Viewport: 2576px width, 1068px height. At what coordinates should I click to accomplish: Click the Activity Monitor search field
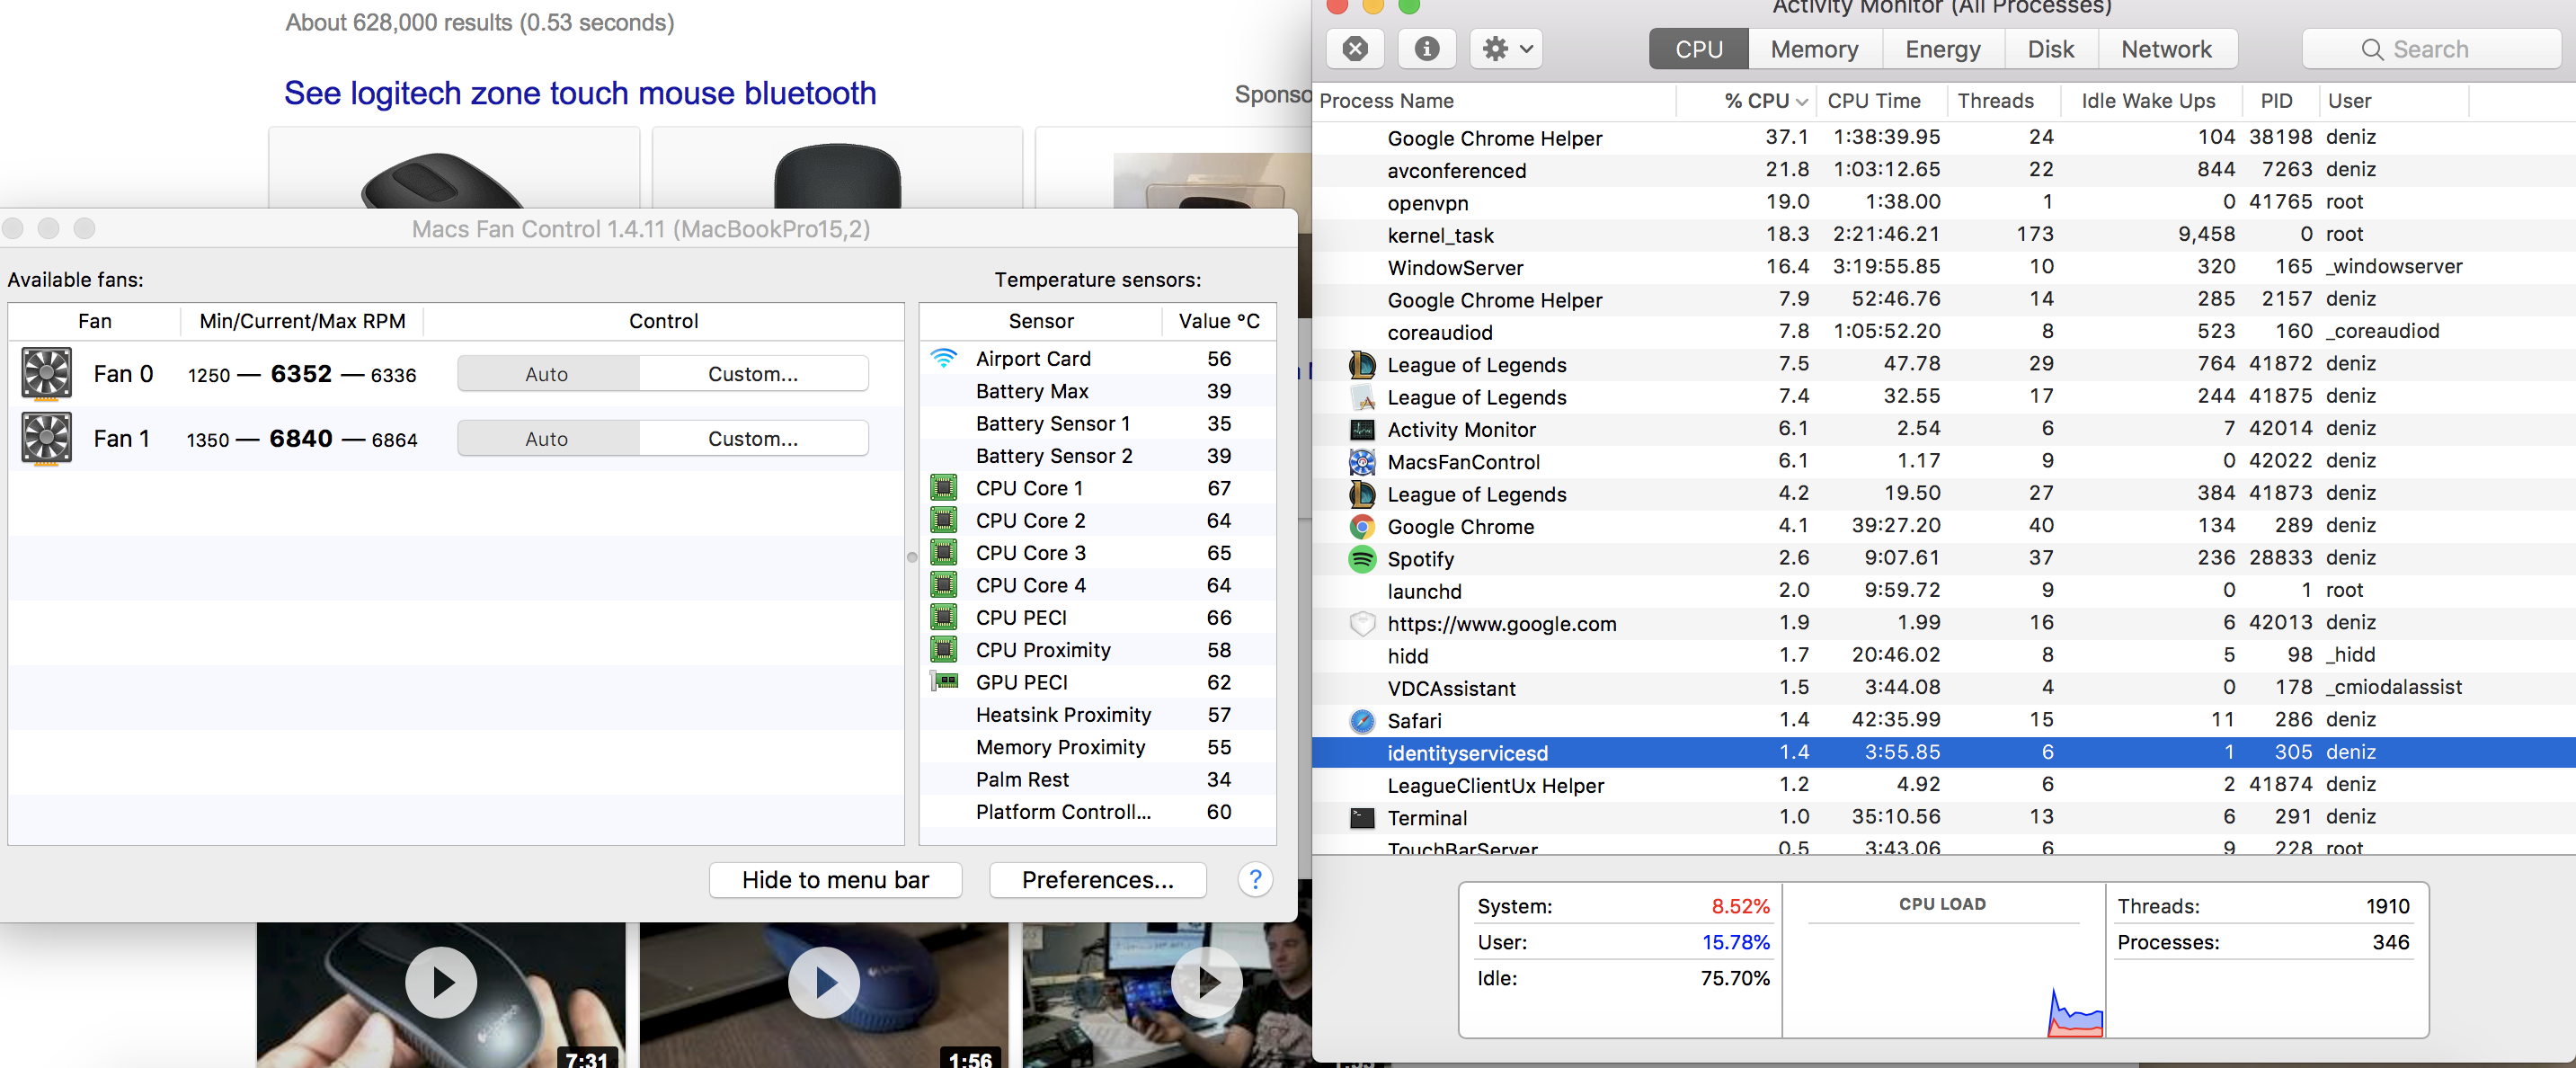(2429, 49)
